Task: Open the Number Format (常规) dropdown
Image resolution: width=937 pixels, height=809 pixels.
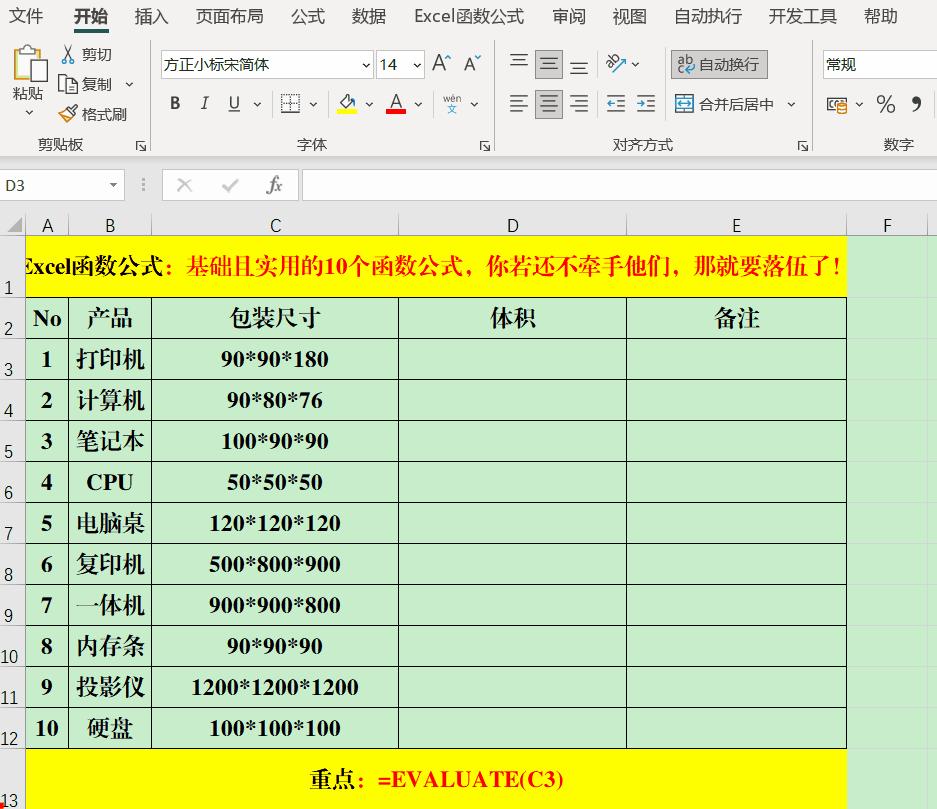Action: (878, 64)
